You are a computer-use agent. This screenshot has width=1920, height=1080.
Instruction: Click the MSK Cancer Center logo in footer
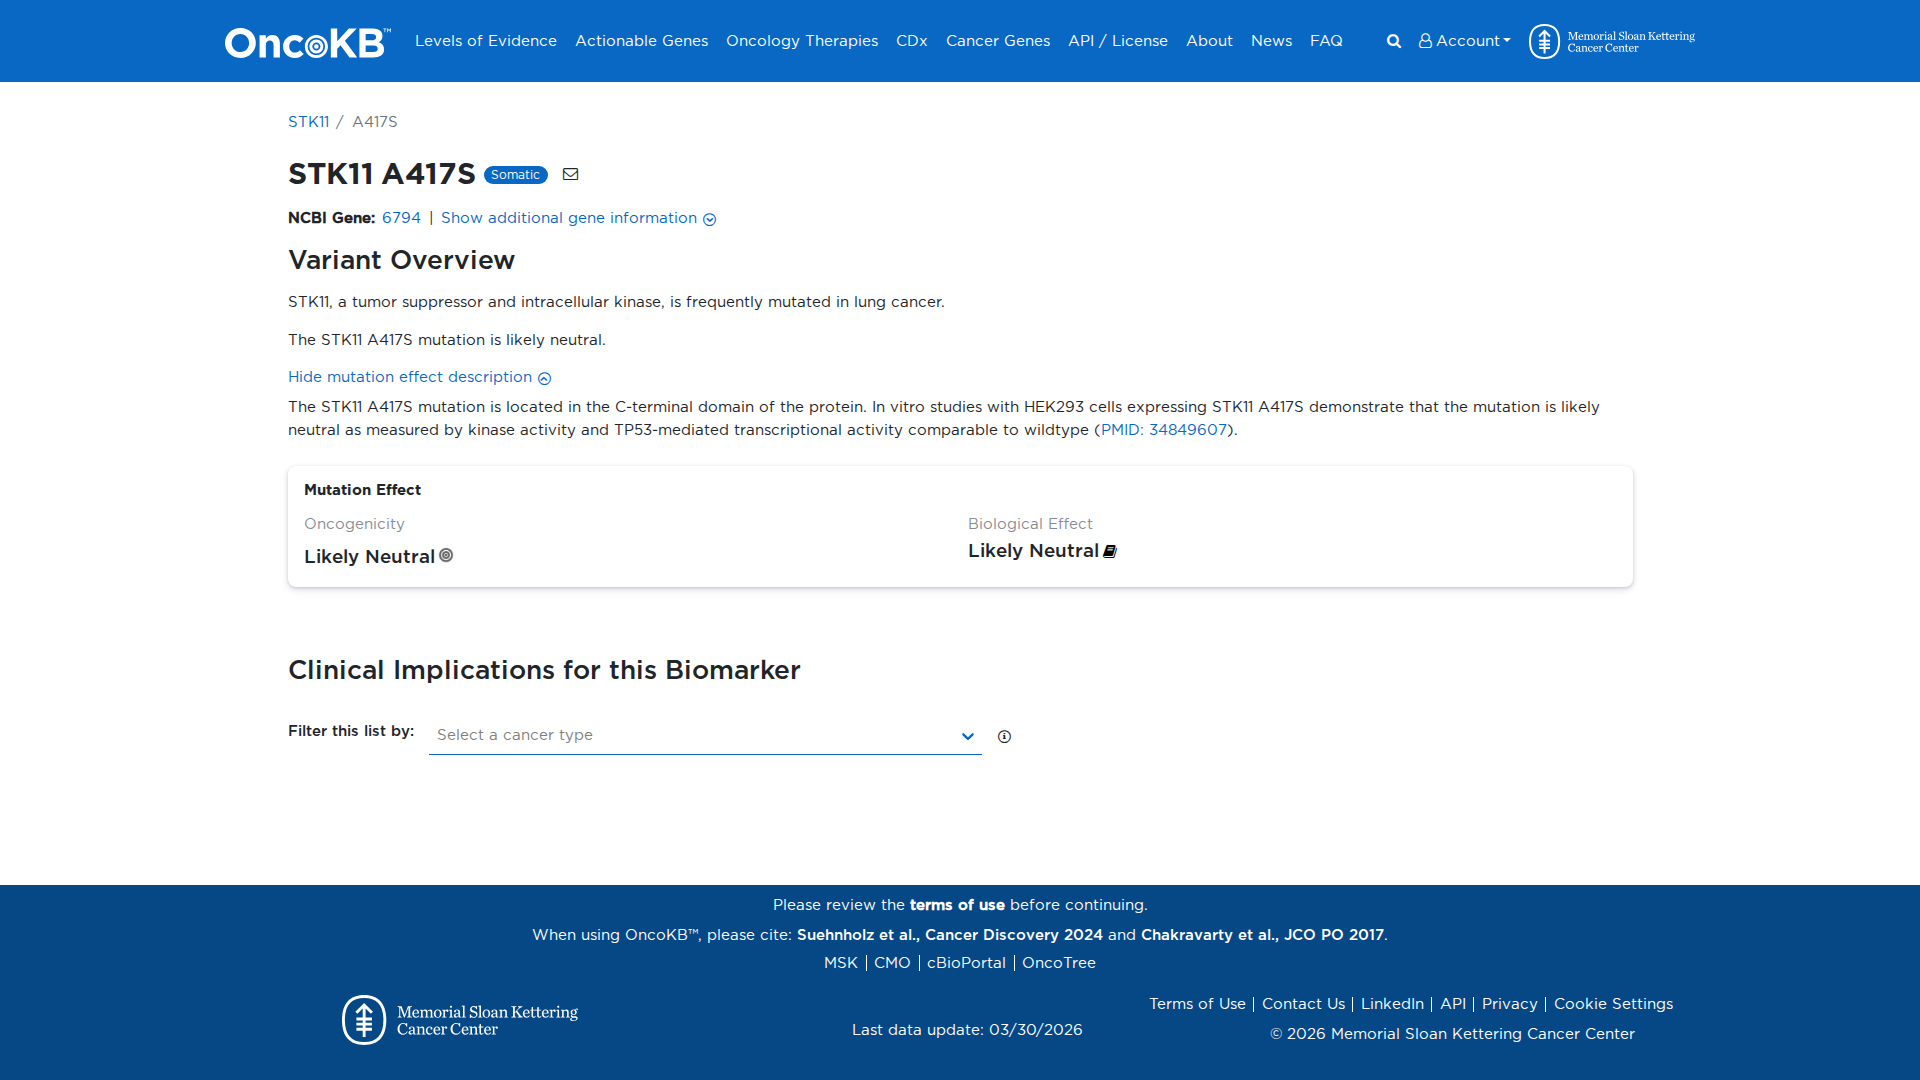(x=459, y=1018)
